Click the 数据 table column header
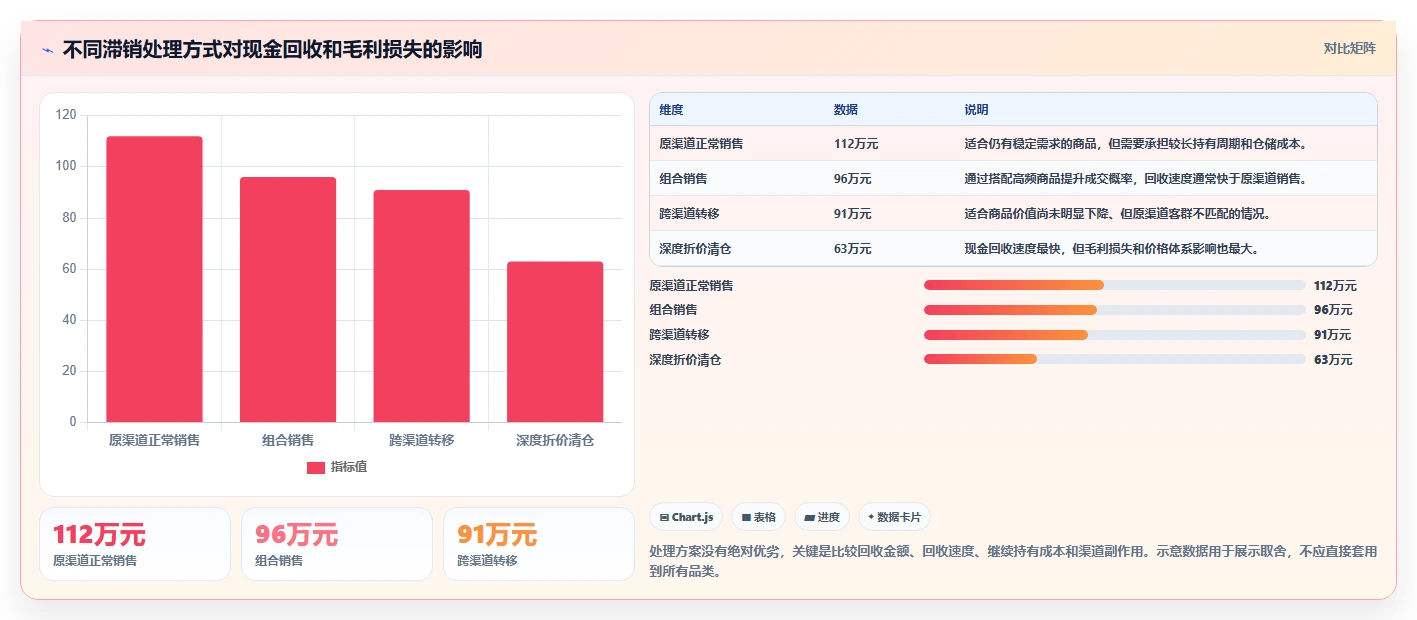1417x620 pixels. point(845,110)
